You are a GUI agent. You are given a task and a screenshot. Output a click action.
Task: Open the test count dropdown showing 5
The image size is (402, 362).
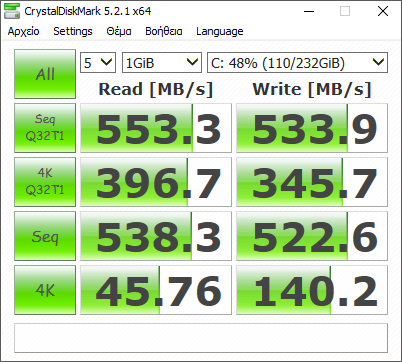click(x=98, y=63)
